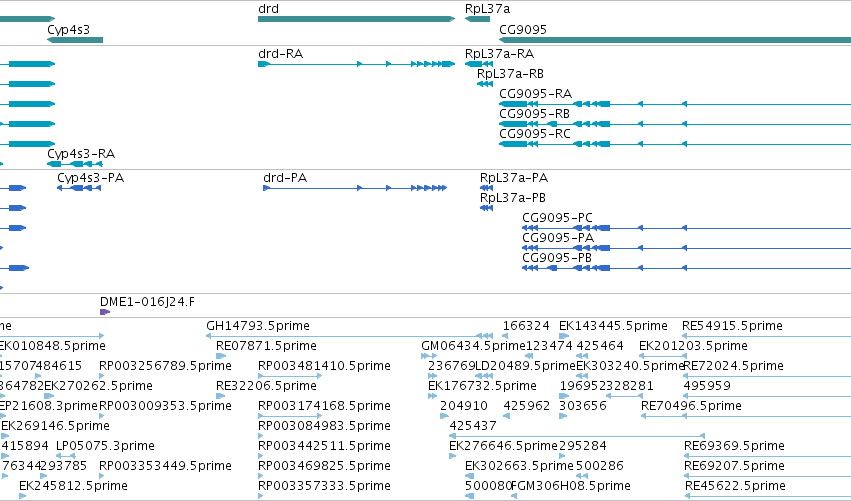
Task: Click the DME1-016J24.F purple marker
Action: 105,312
